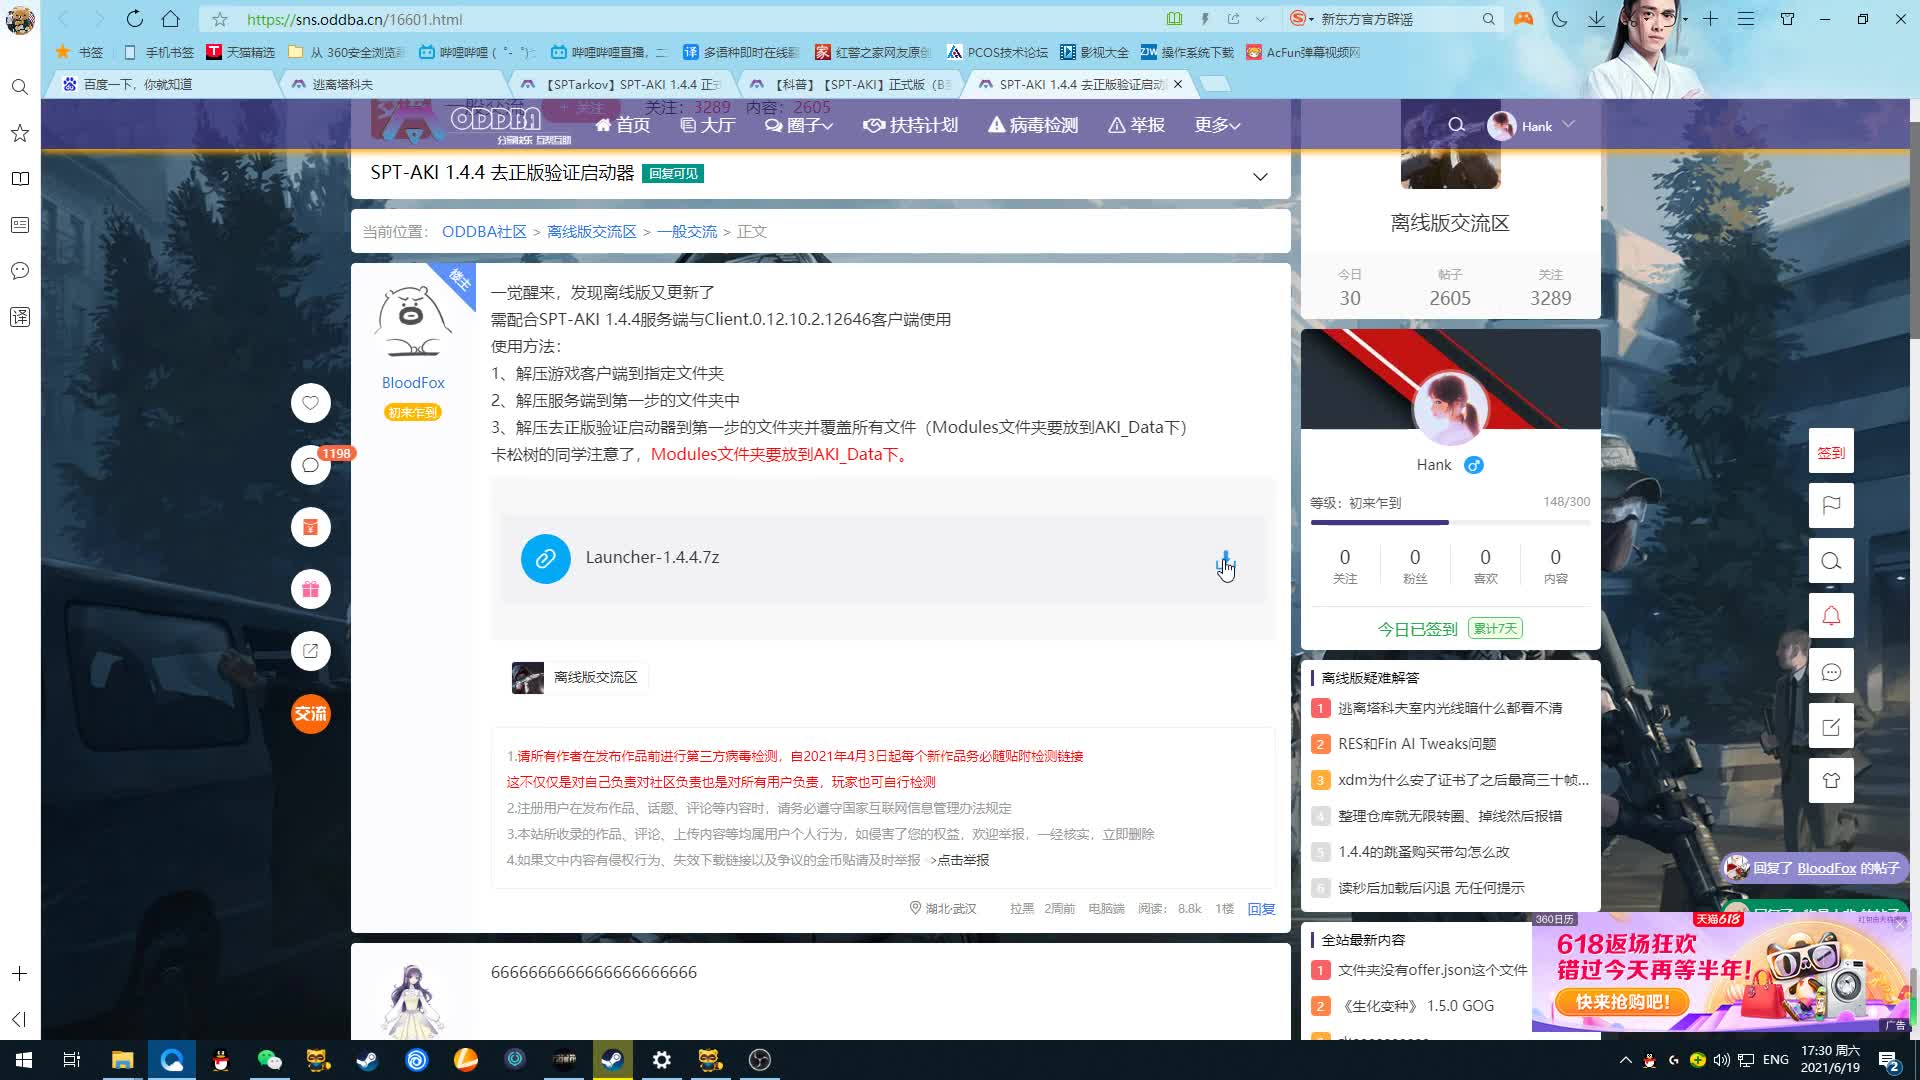
Task: Open article 1.4.4的跳蚤购买带勾怎么改
Action: (1424, 852)
